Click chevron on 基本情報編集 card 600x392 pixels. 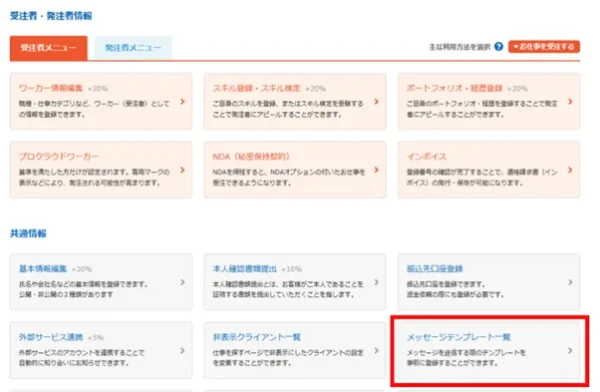coord(183,282)
